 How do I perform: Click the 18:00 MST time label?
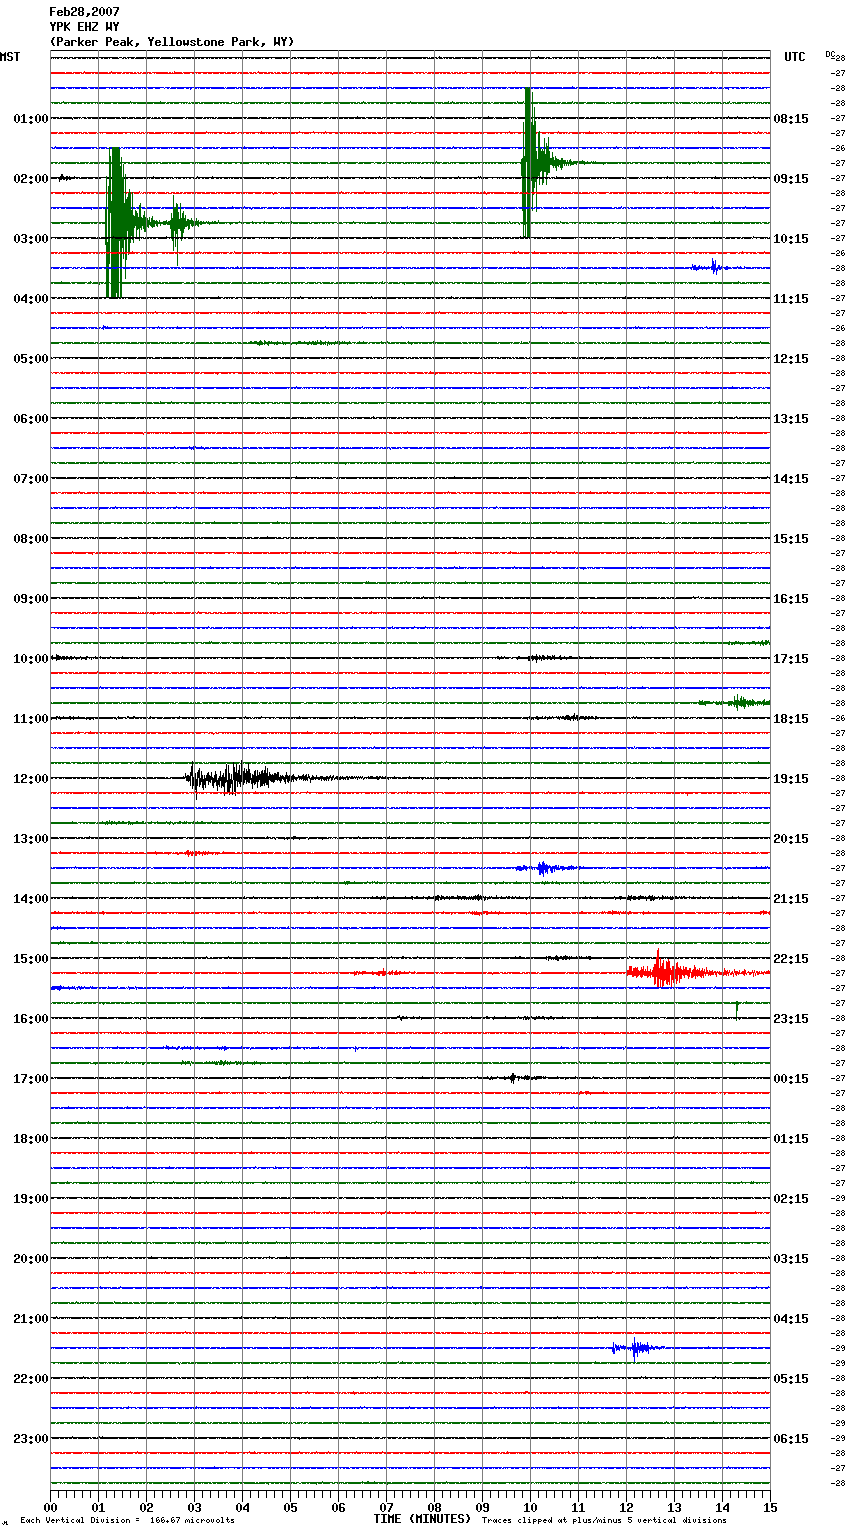pos(31,1139)
